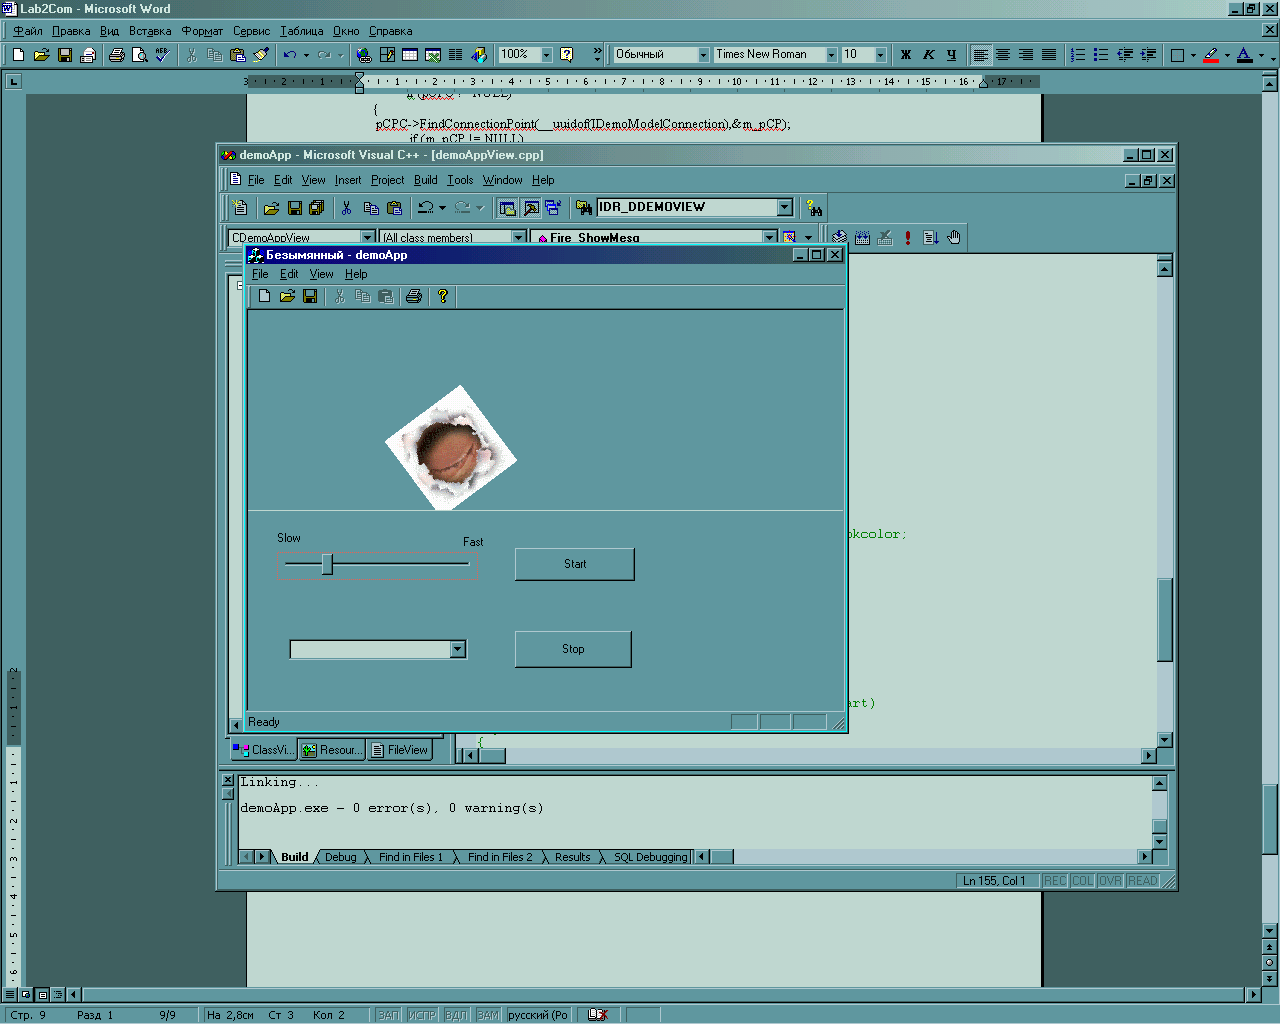Insert hyperlink icon in Word toolbar
Image resolution: width=1280 pixels, height=1024 pixels.
coord(364,55)
